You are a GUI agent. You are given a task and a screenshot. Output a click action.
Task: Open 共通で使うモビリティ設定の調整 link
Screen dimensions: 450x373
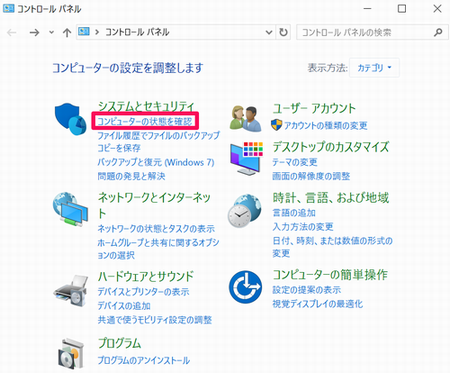(155, 320)
